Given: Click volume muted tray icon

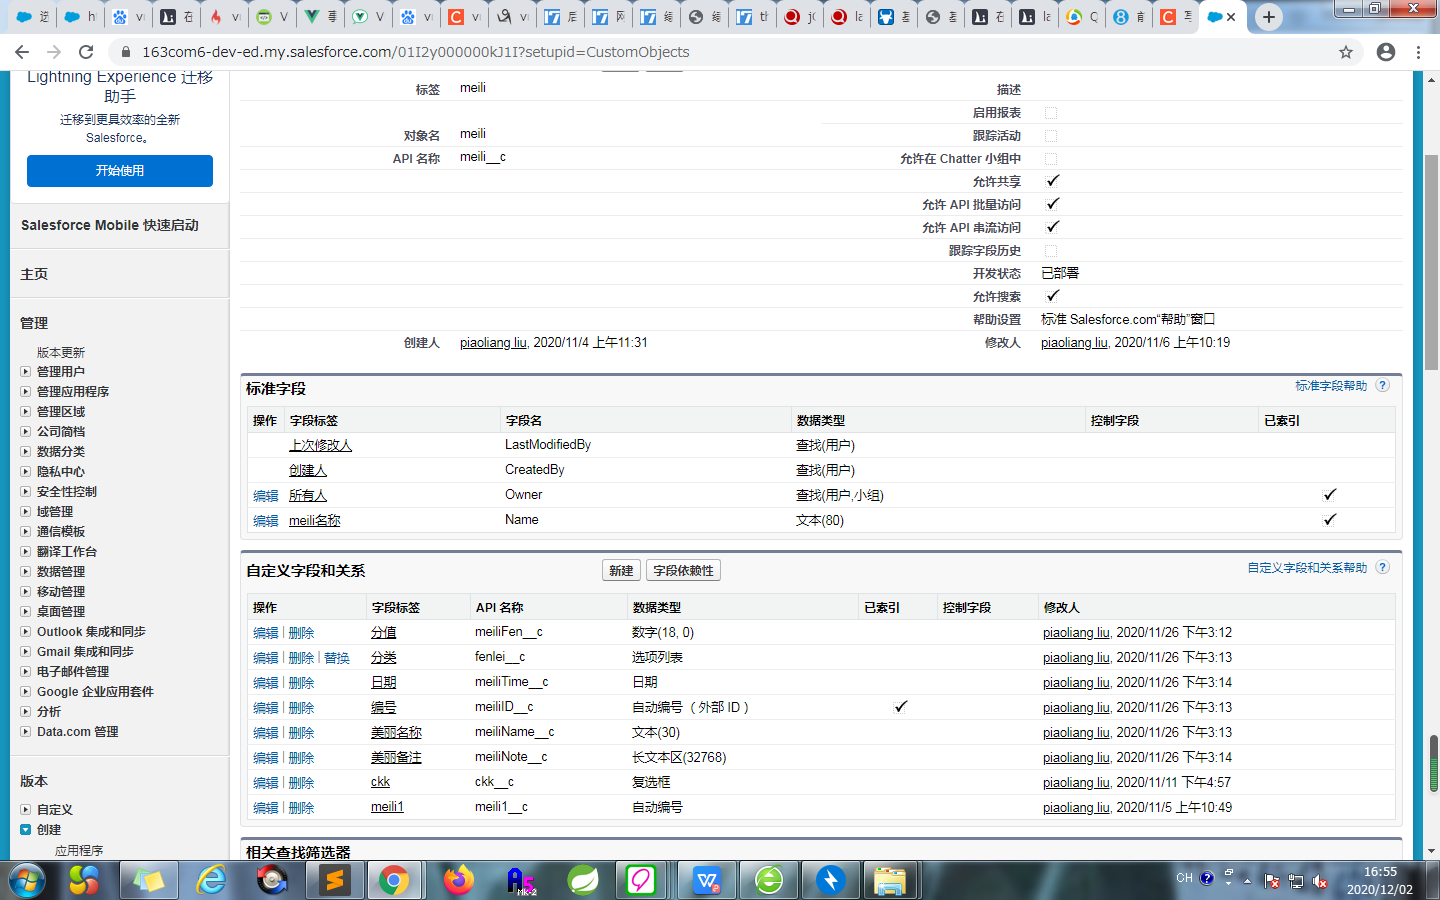Looking at the screenshot, I should pyautogui.click(x=1320, y=881).
